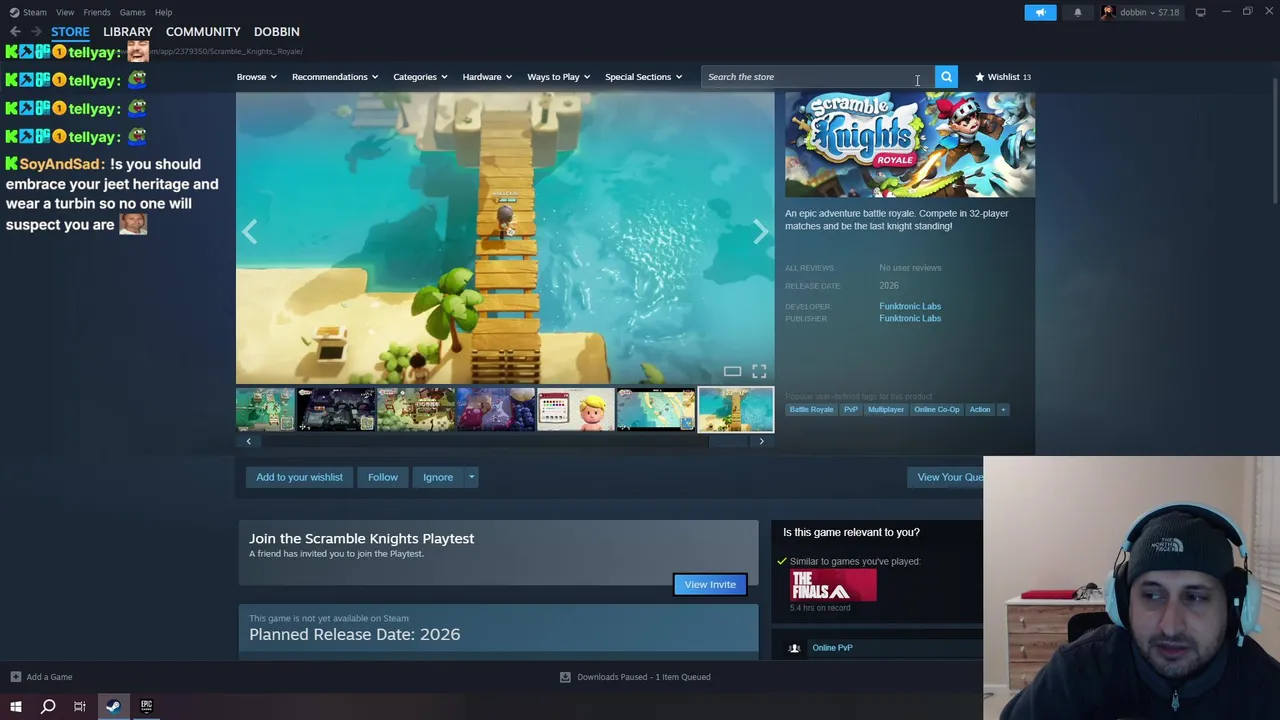Open Windows taskbar search
The width and height of the screenshot is (1280, 720).
tap(47, 706)
